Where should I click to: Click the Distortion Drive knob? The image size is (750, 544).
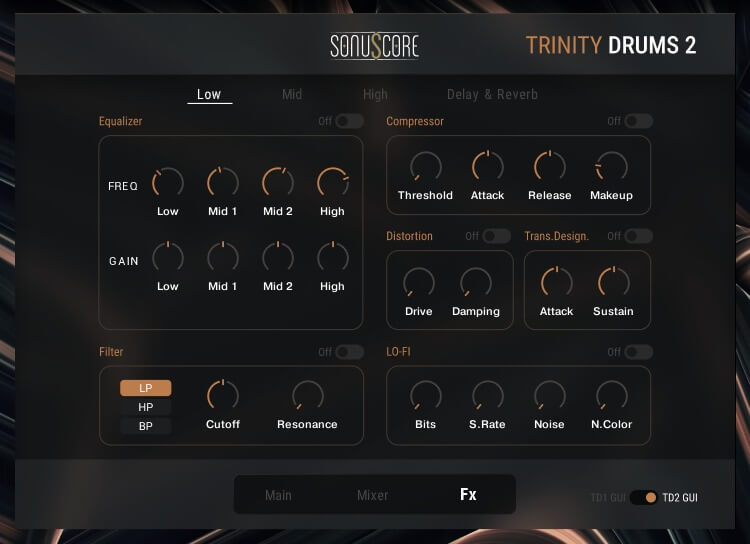(419, 283)
